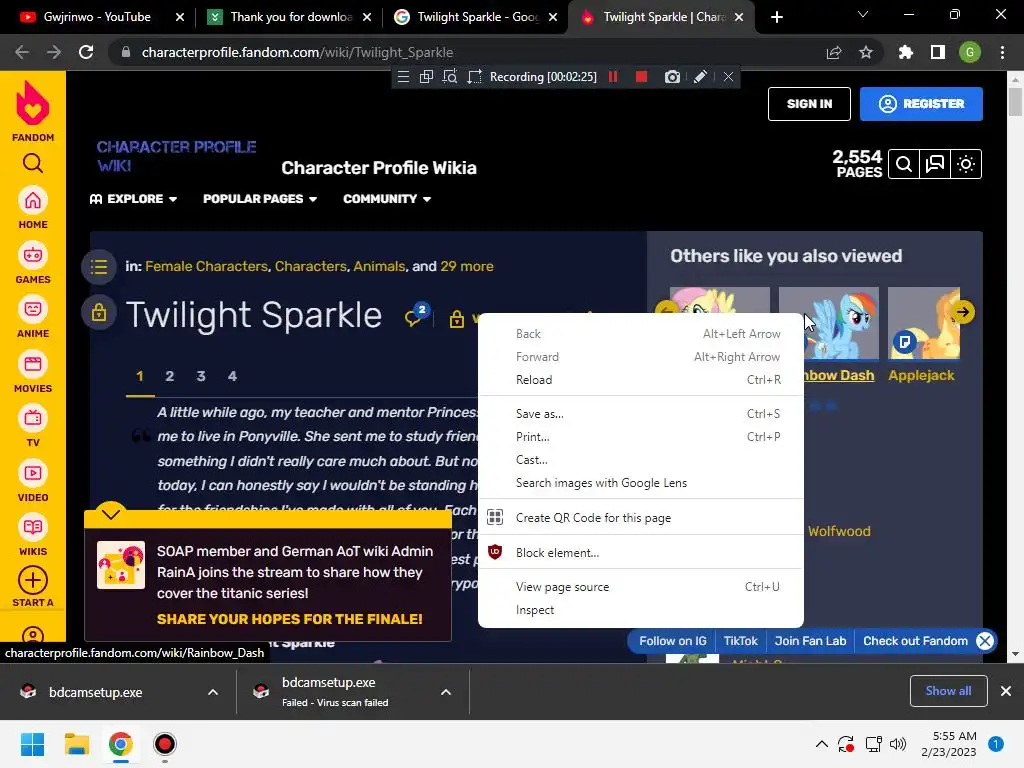Collapse the yellow notification banner chevron

111,513
